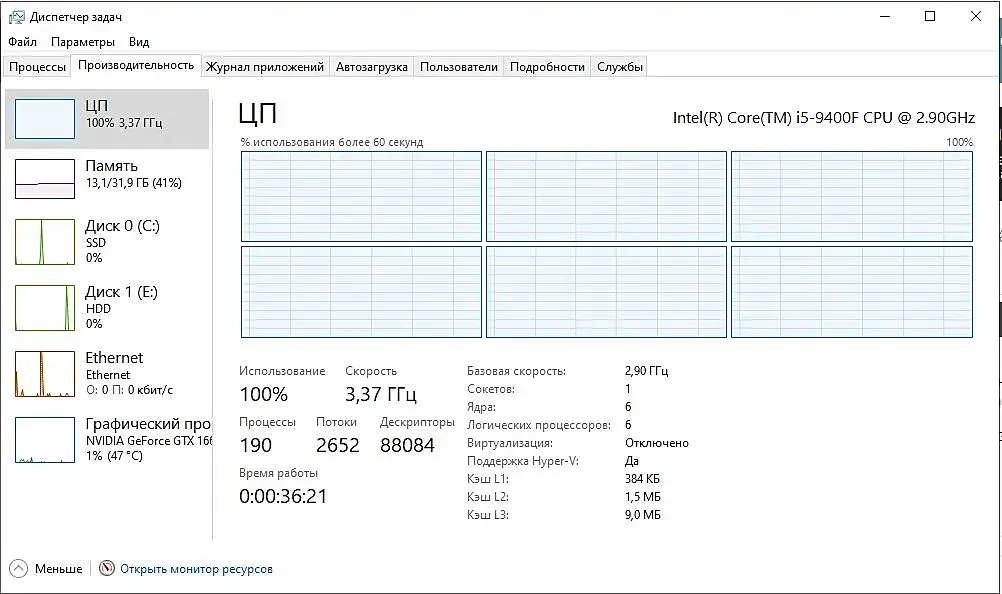Click the Ethernet mini graph thumbnail
The width and height of the screenshot is (1002, 594).
pyautogui.click(x=45, y=374)
